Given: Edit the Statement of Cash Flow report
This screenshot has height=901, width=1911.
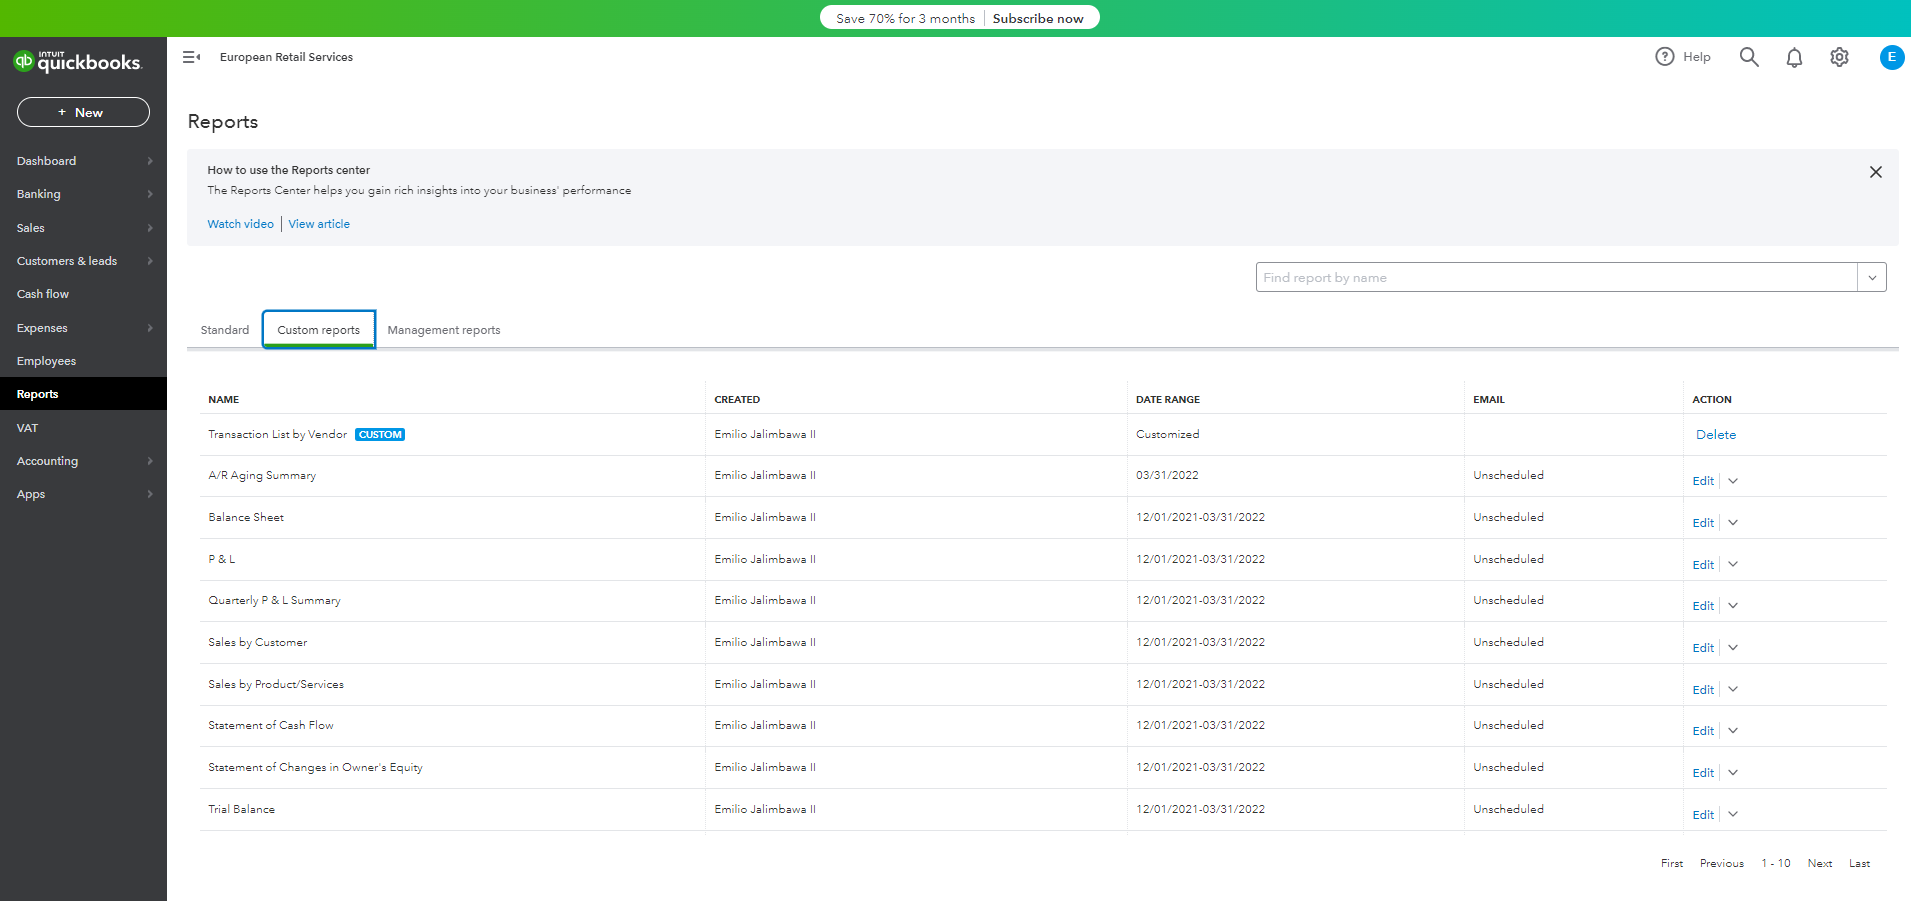Looking at the screenshot, I should coord(1703,731).
